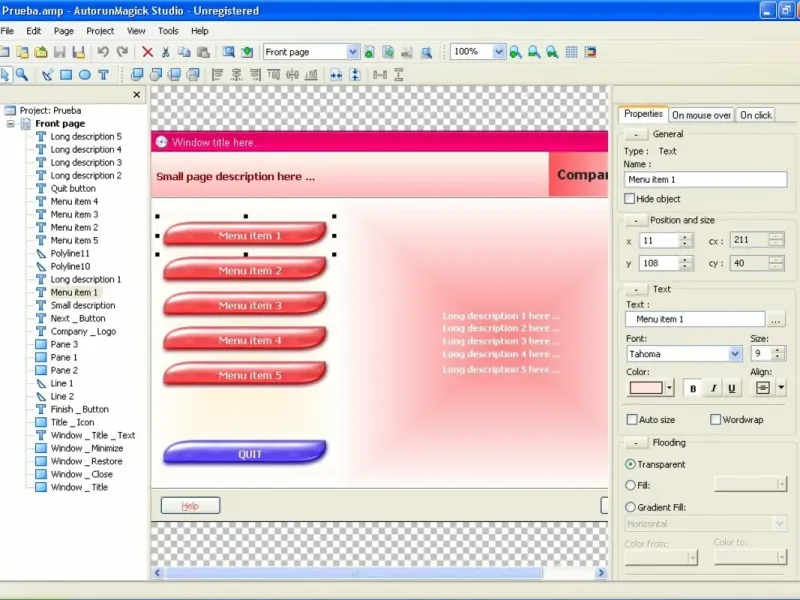Click the Bold formatting button
Image resolution: width=800 pixels, height=600 pixels.
[693, 388]
